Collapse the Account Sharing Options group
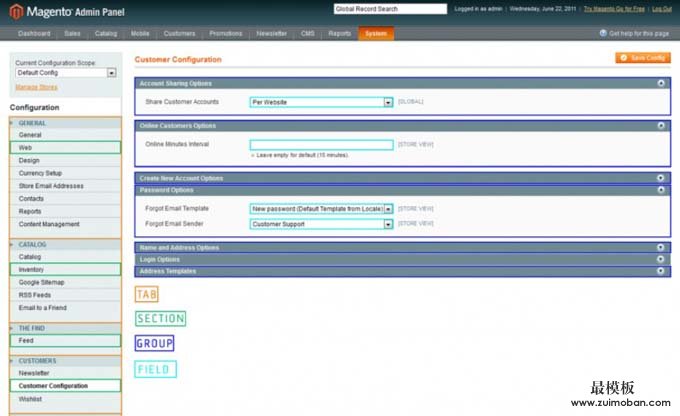Viewport: 680px width, 416px height. click(x=660, y=83)
